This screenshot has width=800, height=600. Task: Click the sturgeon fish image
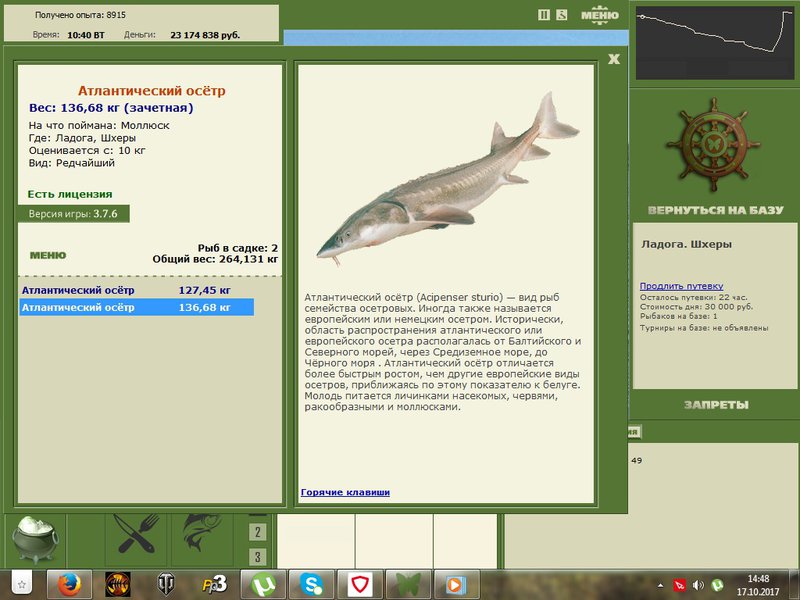point(447,180)
